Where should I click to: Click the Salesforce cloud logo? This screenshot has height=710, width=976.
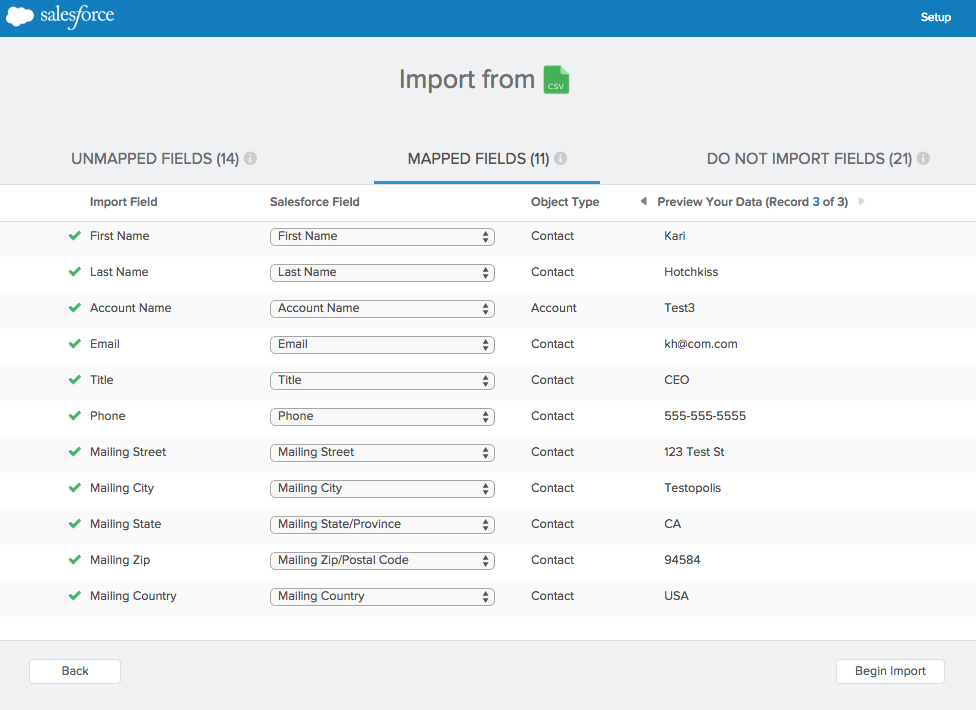[20, 17]
